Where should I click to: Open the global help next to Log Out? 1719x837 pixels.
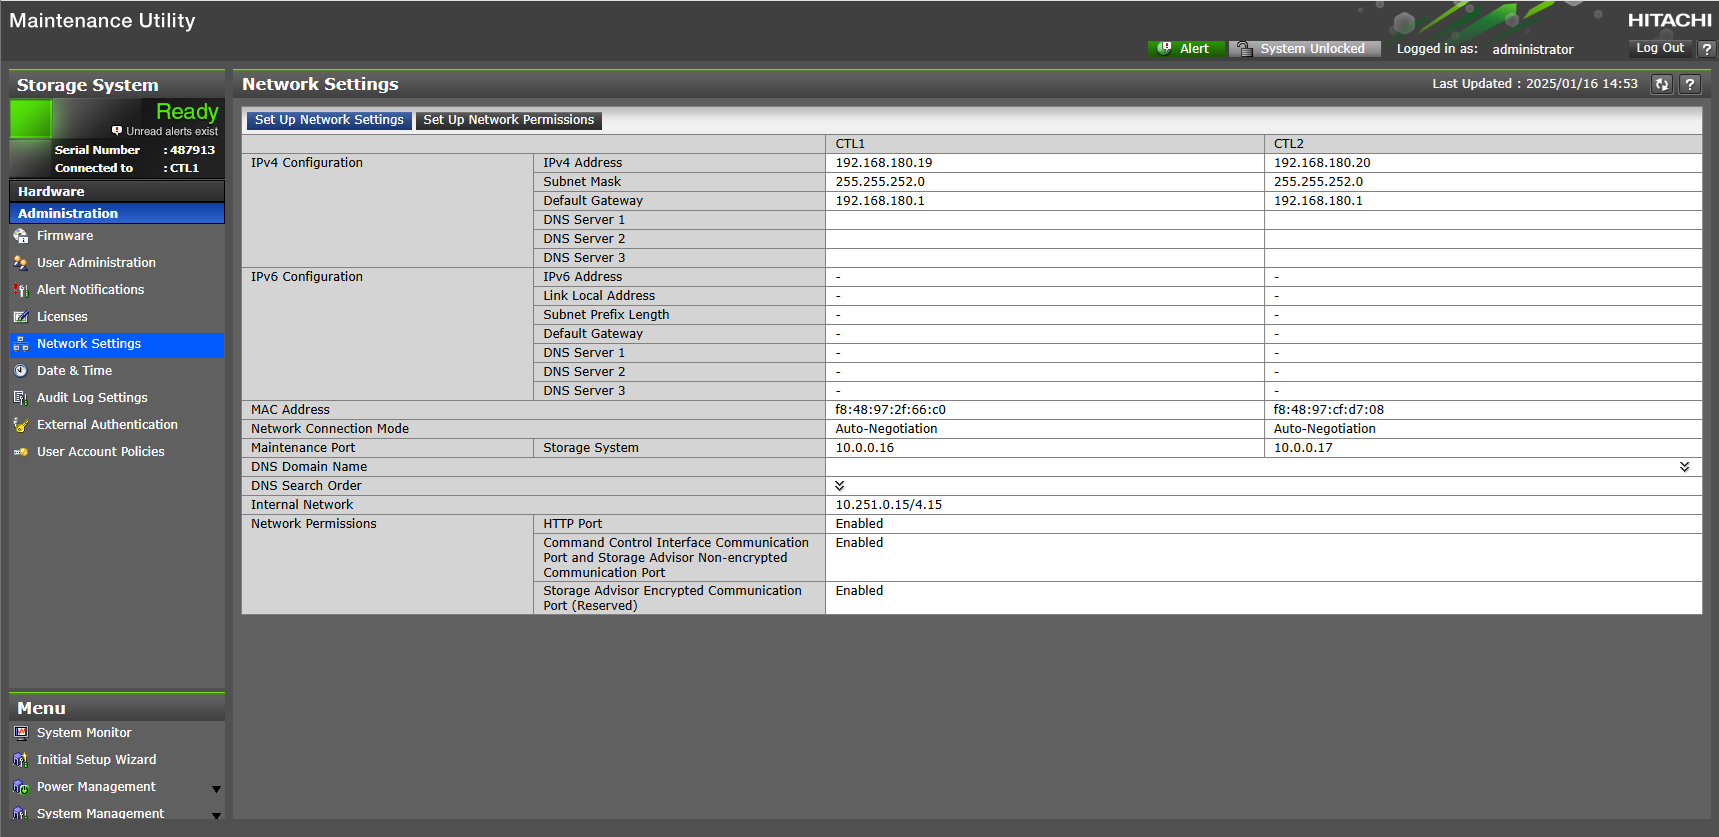click(x=1707, y=48)
